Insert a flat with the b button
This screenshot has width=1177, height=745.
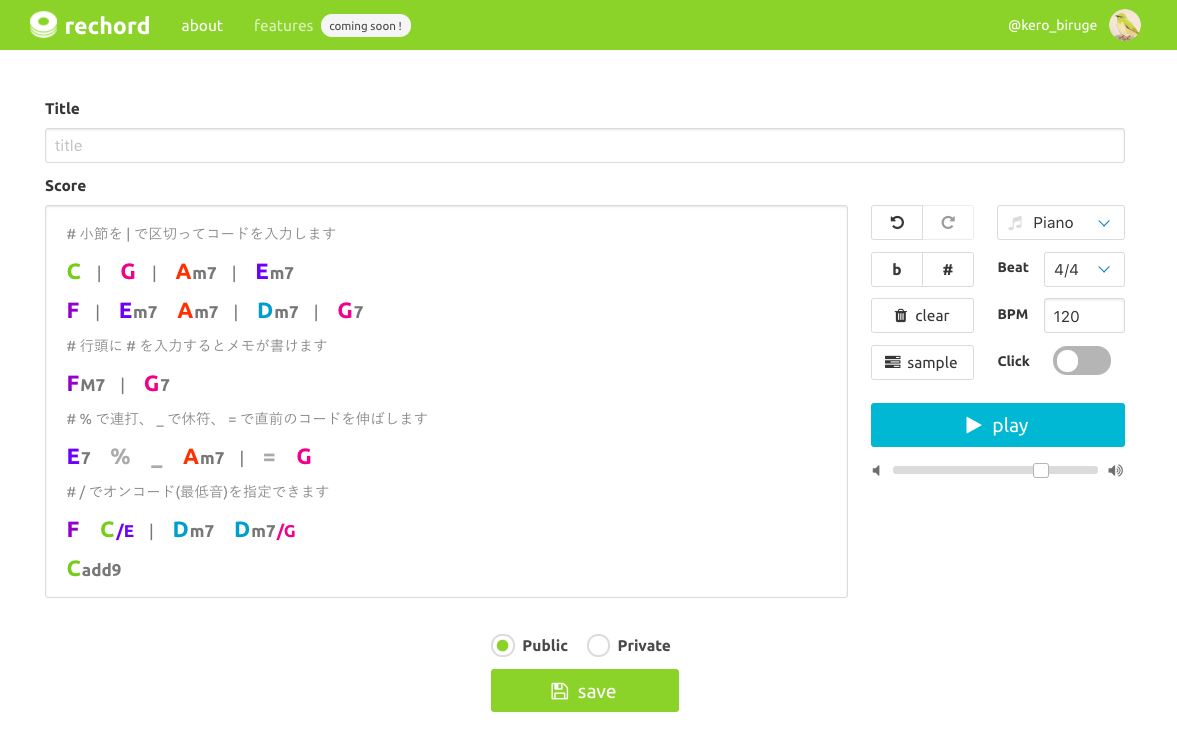pos(897,269)
